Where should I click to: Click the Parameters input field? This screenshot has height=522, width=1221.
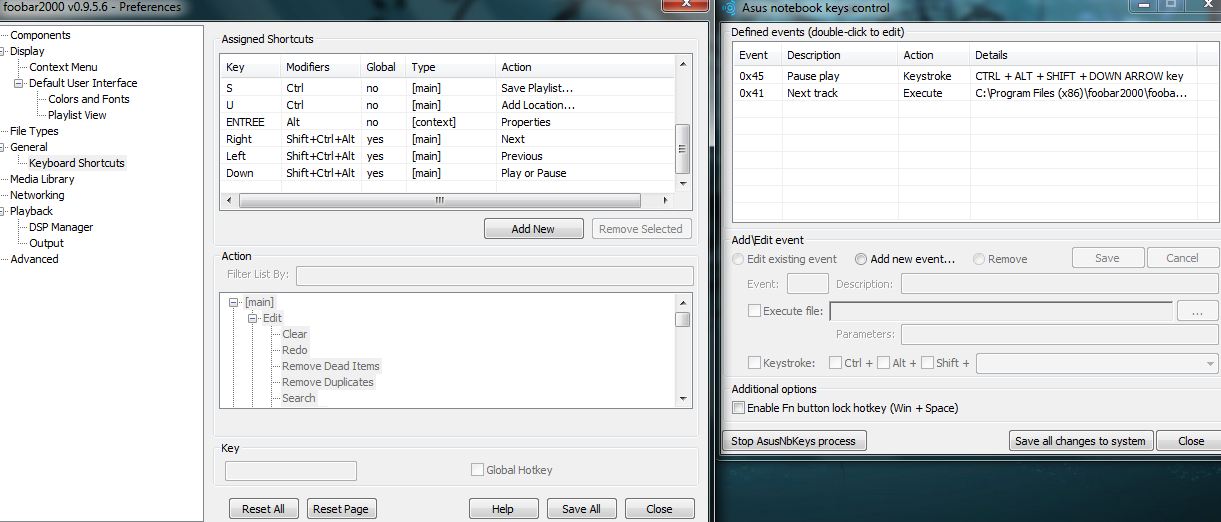click(1059, 334)
